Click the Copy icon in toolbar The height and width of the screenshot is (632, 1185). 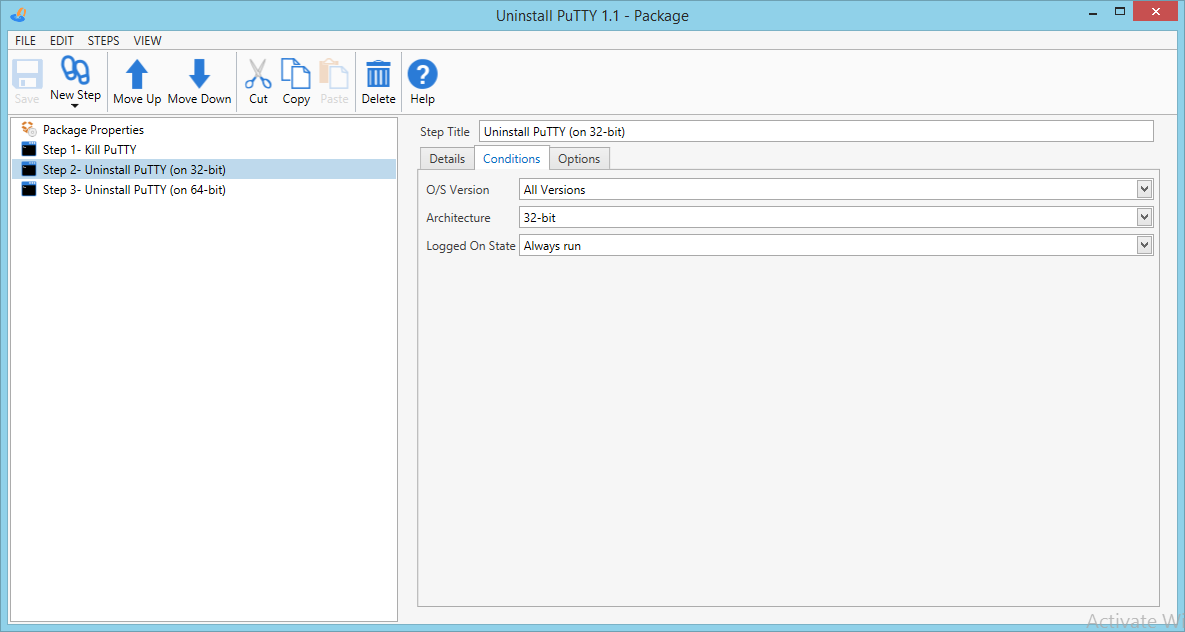tap(295, 74)
